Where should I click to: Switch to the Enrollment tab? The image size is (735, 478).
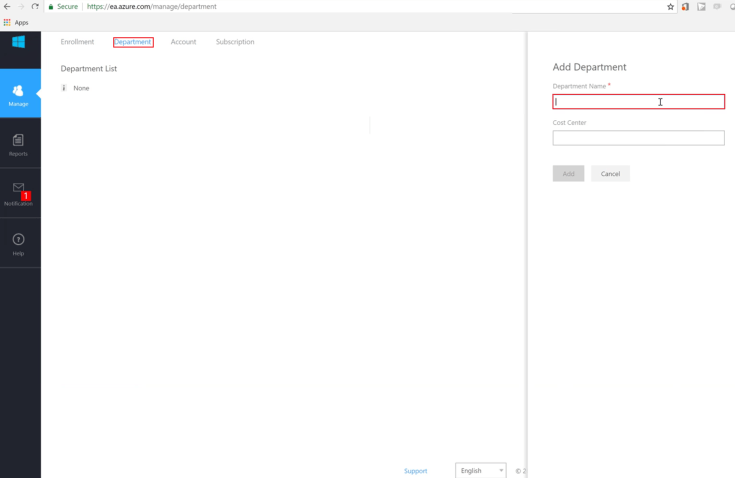click(77, 42)
